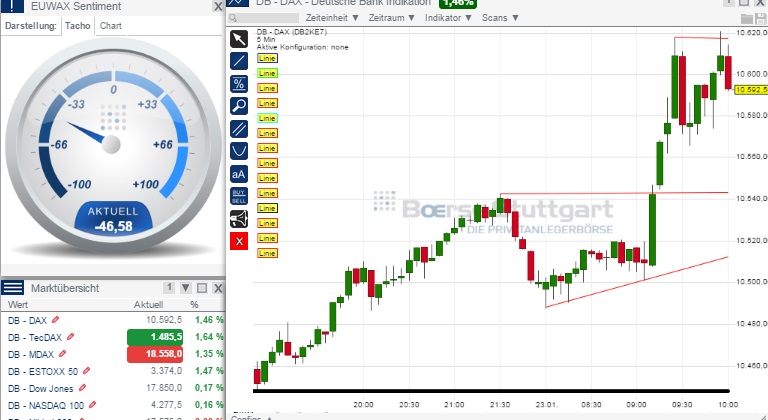The width and height of the screenshot is (768, 420).
Task: Select the percent retracement tool
Action: tap(239, 84)
